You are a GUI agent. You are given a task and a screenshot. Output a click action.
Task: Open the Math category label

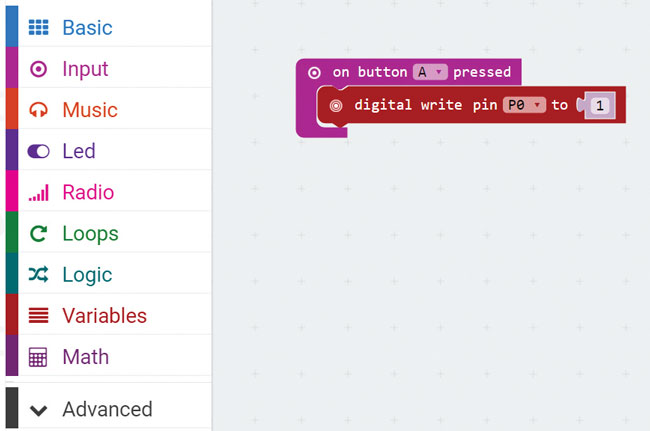(x=86, y=357)
